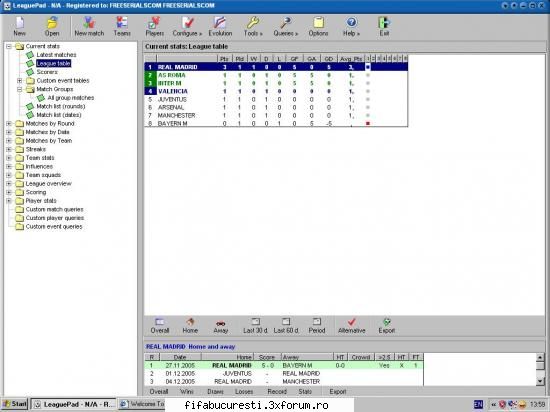Viewport: 550px width, 412px height.
Task: Switch to the Wins tab below
Action: point(187,392)
